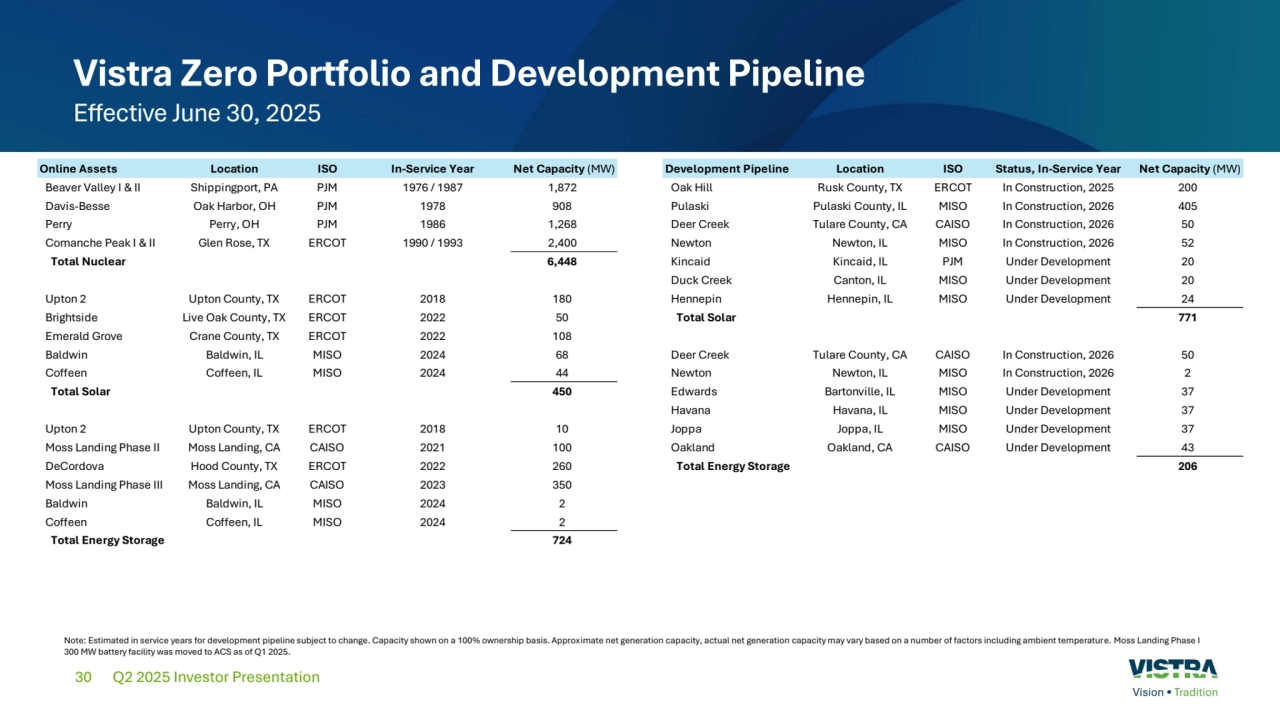Click the Development Pipeline column header
1280x720 pixels.
[726, 169]
